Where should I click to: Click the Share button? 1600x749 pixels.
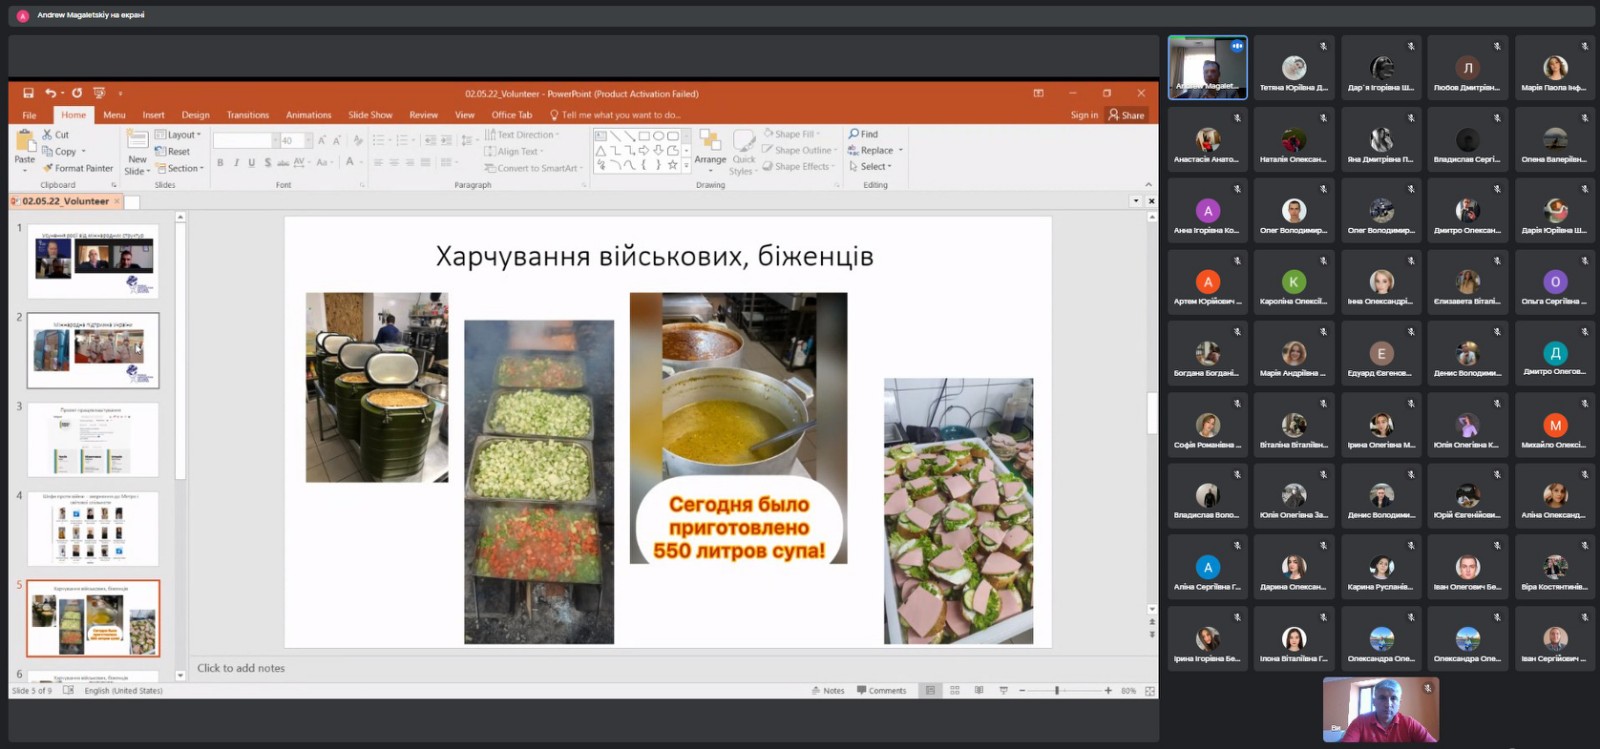[1126, 115]
